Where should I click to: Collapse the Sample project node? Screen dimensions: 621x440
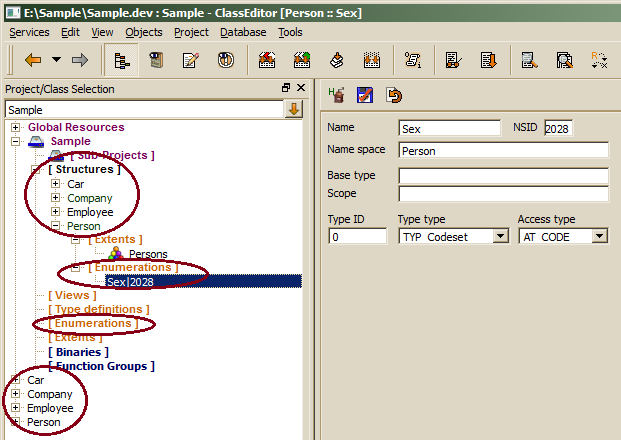coord(16,142)
